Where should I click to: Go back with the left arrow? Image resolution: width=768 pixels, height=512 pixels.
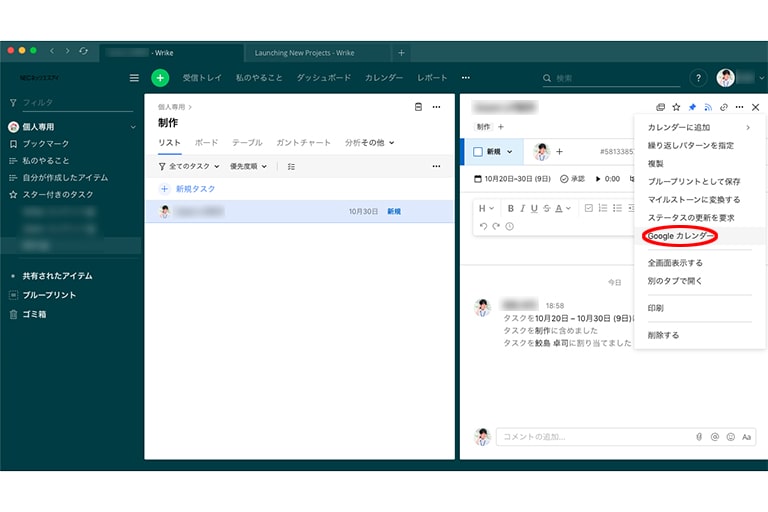tap(52, 51)
